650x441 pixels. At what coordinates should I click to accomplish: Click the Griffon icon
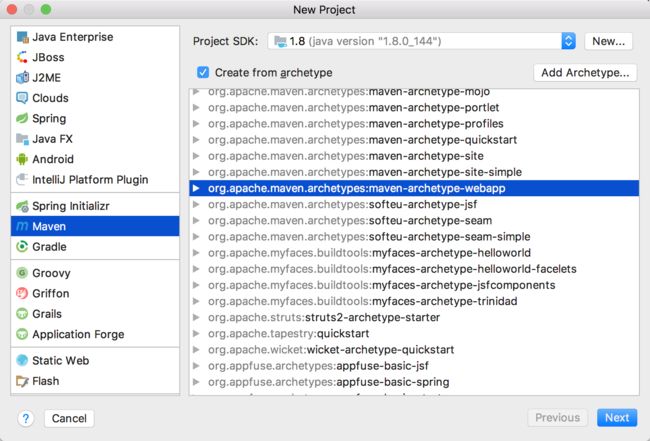(22, 293)
